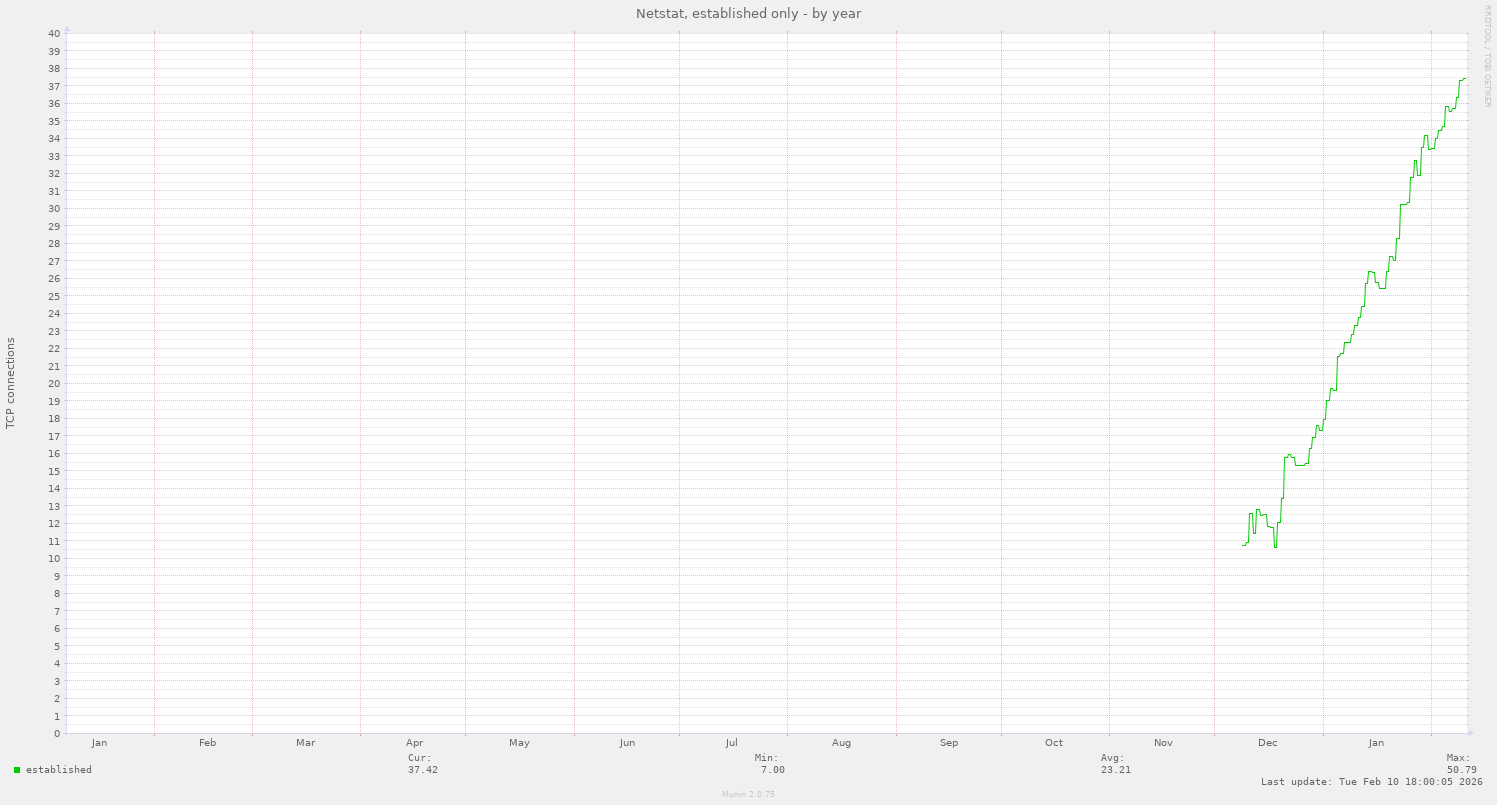Click the vertical RRDTOOL / TOBI OETIKER watermark
This screenshot has height=805, width=1497.
1487,55
